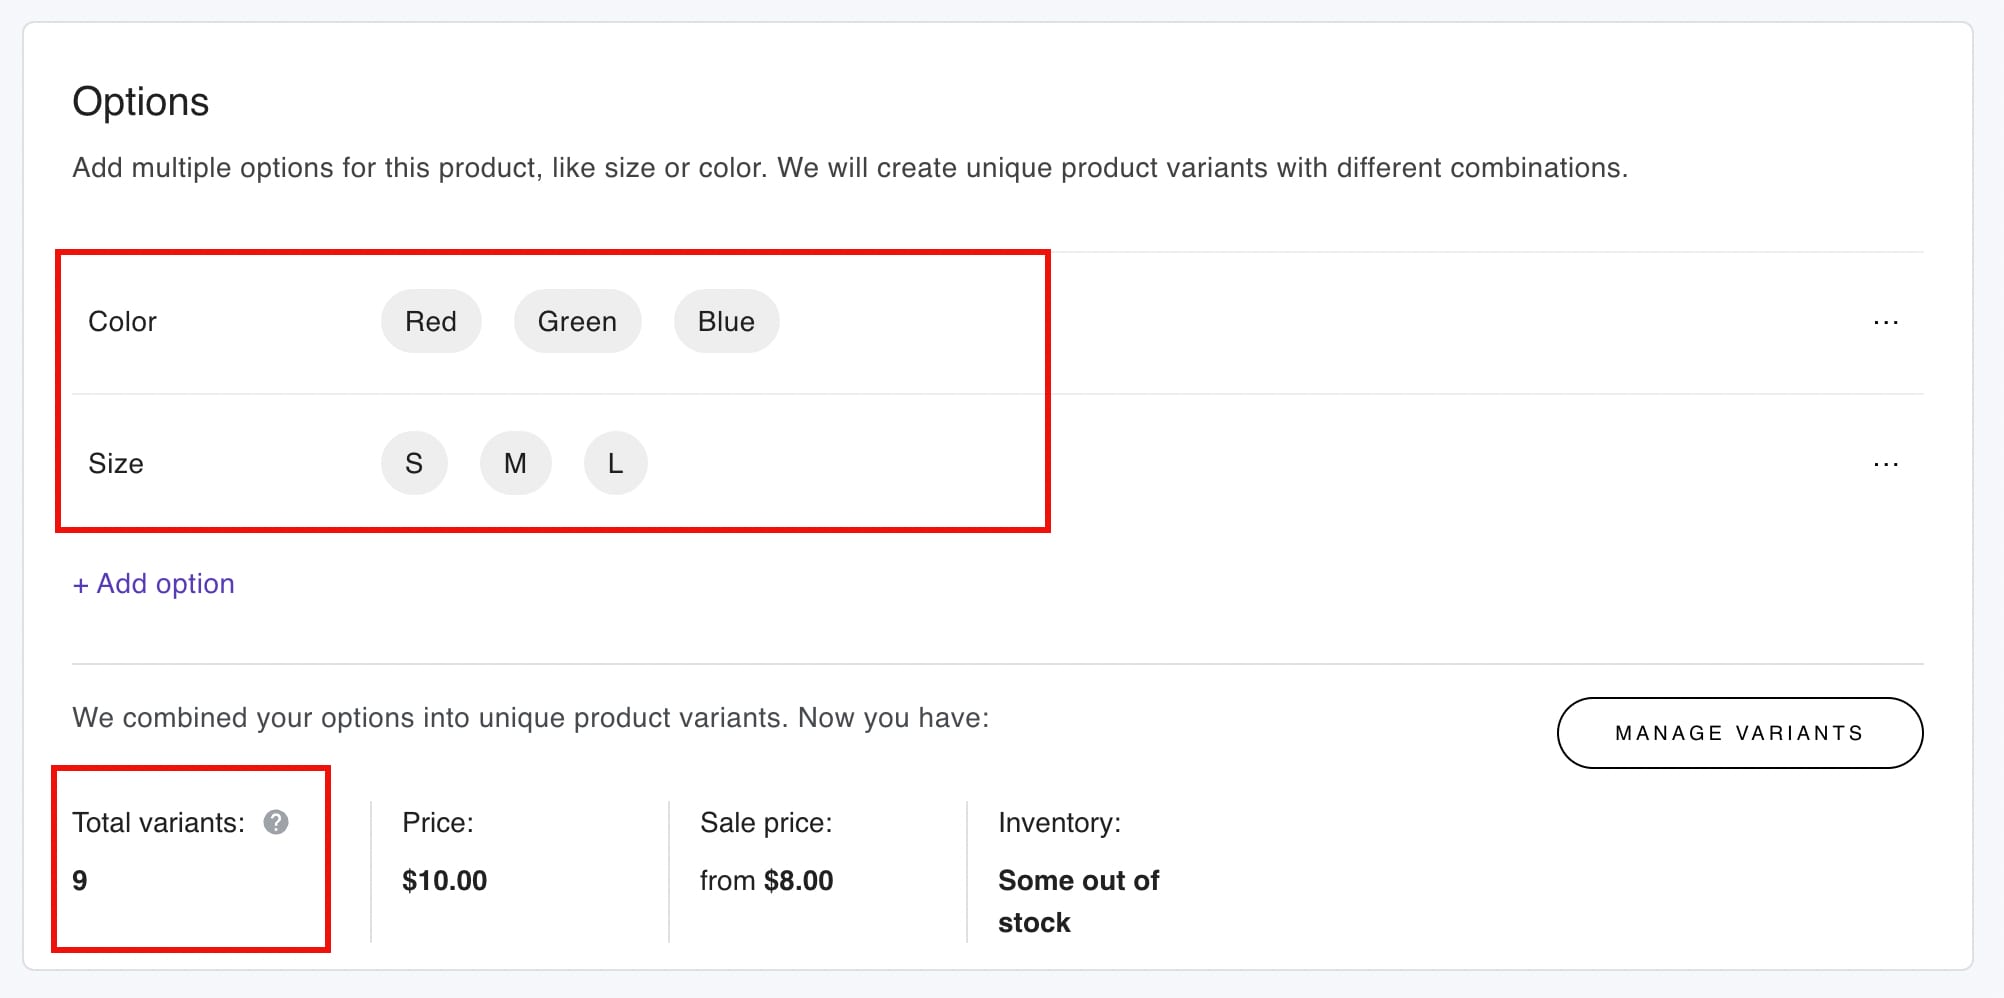Open the Size row options menu (ellipsis)

coord(1885,463)
